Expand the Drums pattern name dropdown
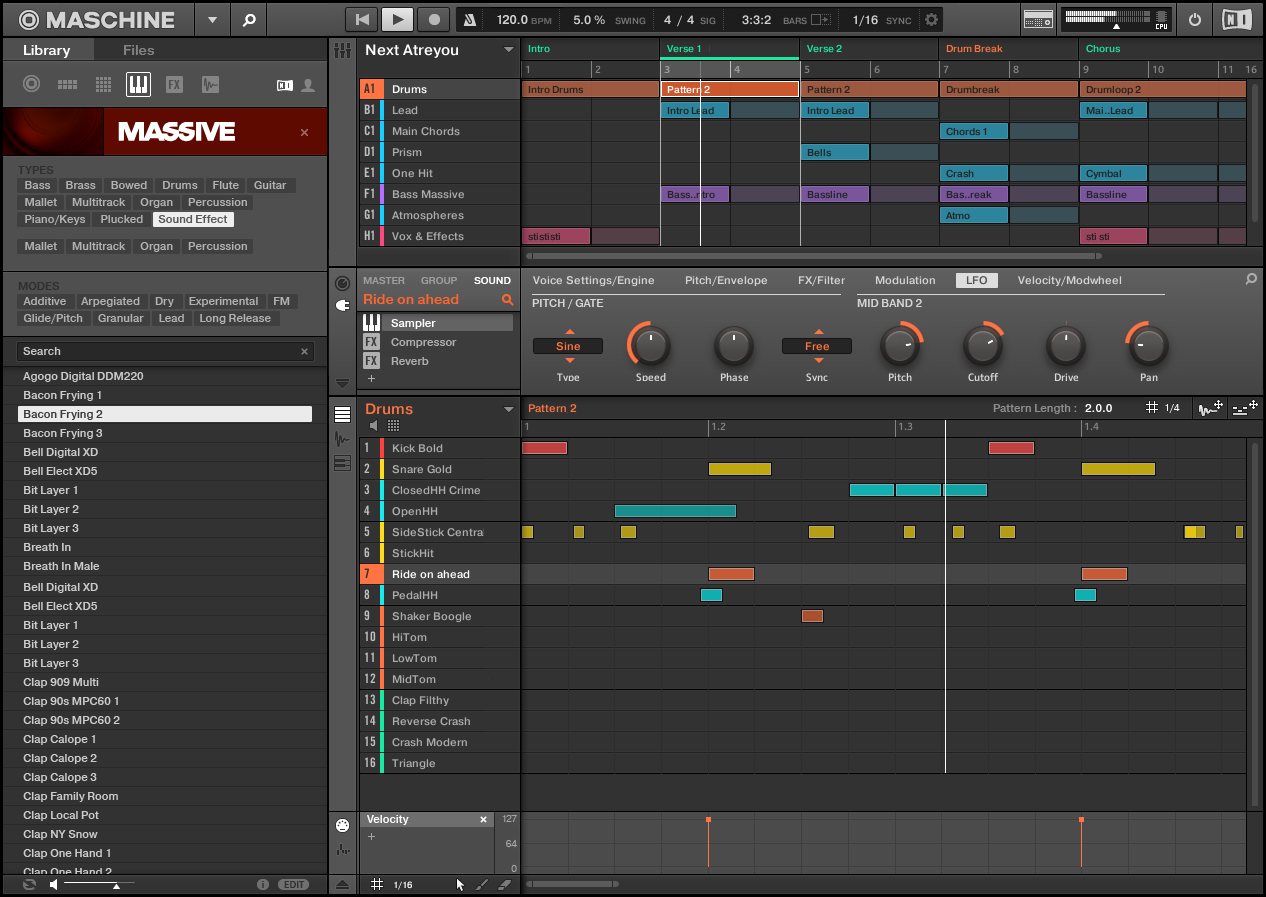The width and height of the screenshot is (1266, 897). [509, 408]
